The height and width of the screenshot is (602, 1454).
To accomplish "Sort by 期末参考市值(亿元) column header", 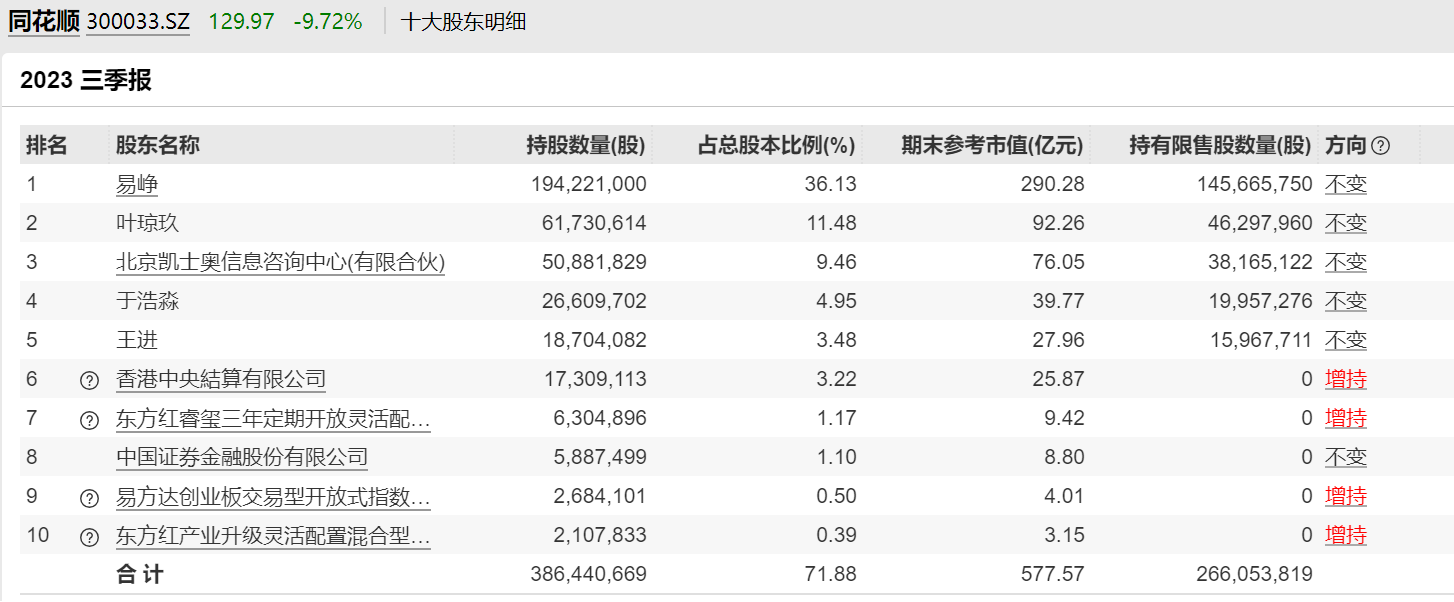I will [992, 145].
